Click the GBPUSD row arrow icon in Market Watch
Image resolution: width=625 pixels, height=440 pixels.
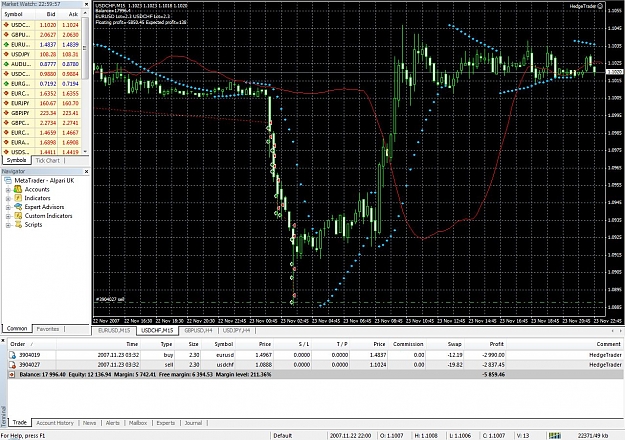[x=6, y=35]
